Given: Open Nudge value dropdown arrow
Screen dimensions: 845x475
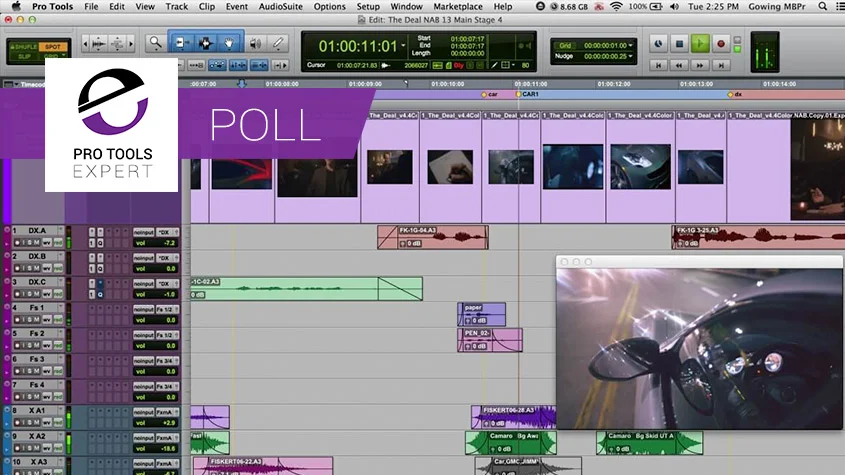Looking at the screenshot, I should [x=631, y=56].
